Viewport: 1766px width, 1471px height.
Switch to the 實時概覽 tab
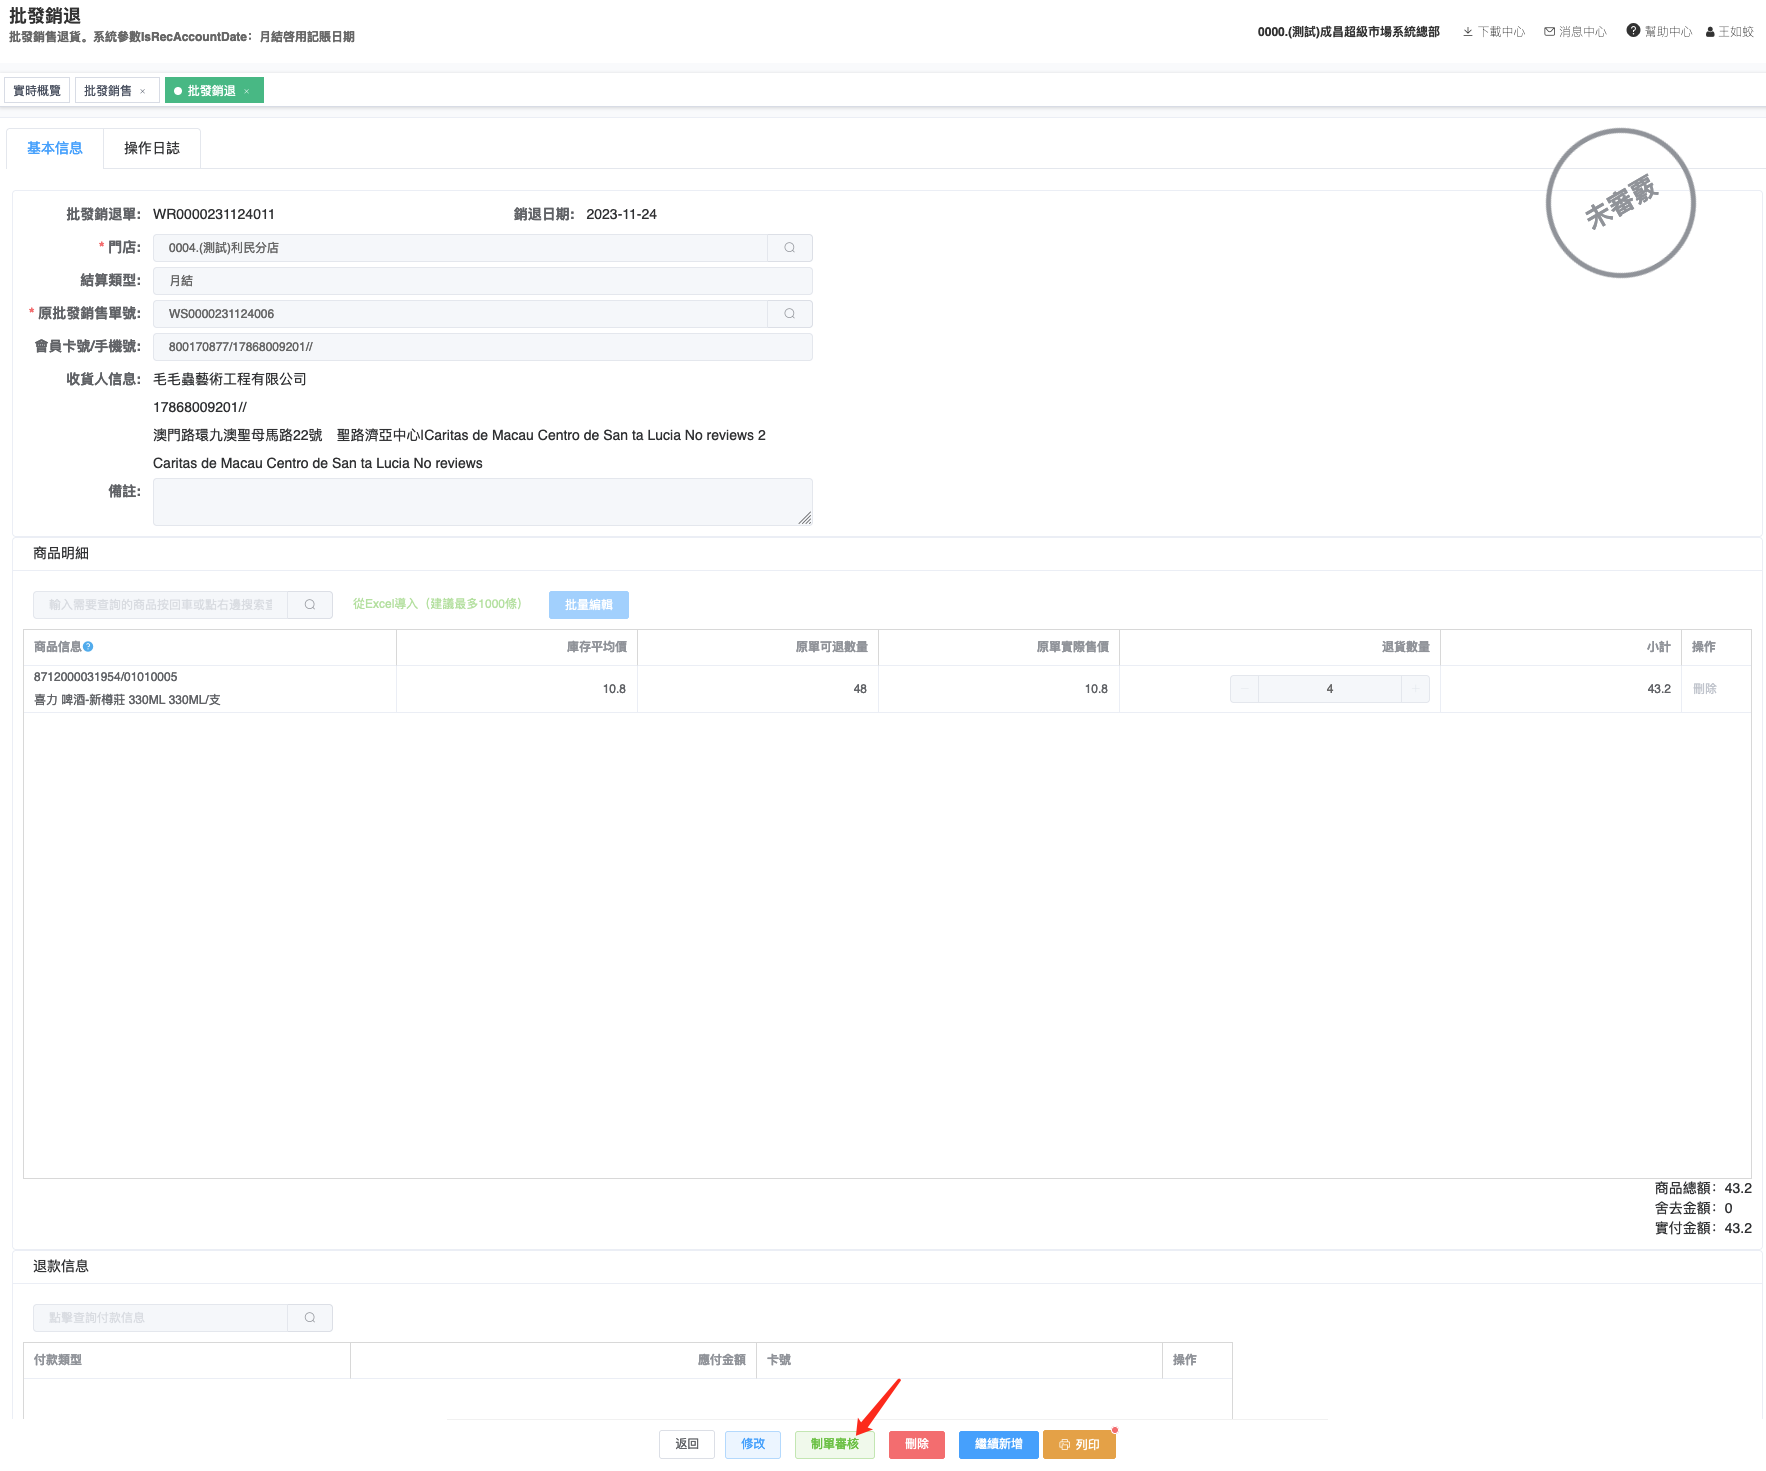37,91
